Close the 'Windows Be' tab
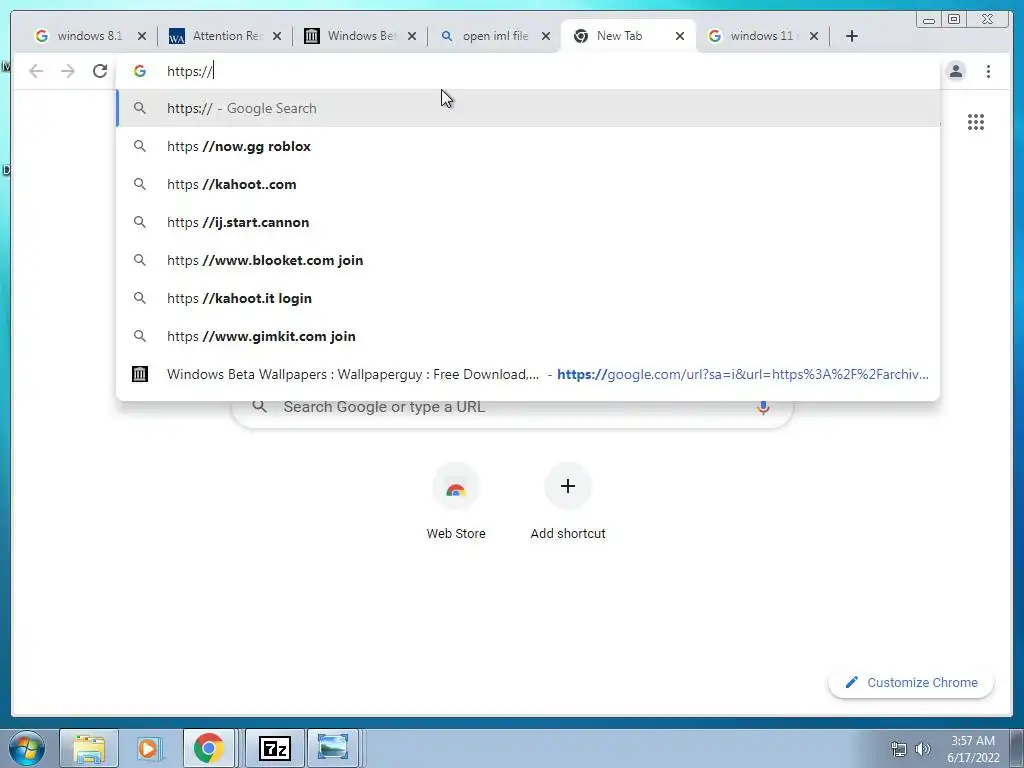Viewport: 1024px width, 768px height. pos(412,36)
